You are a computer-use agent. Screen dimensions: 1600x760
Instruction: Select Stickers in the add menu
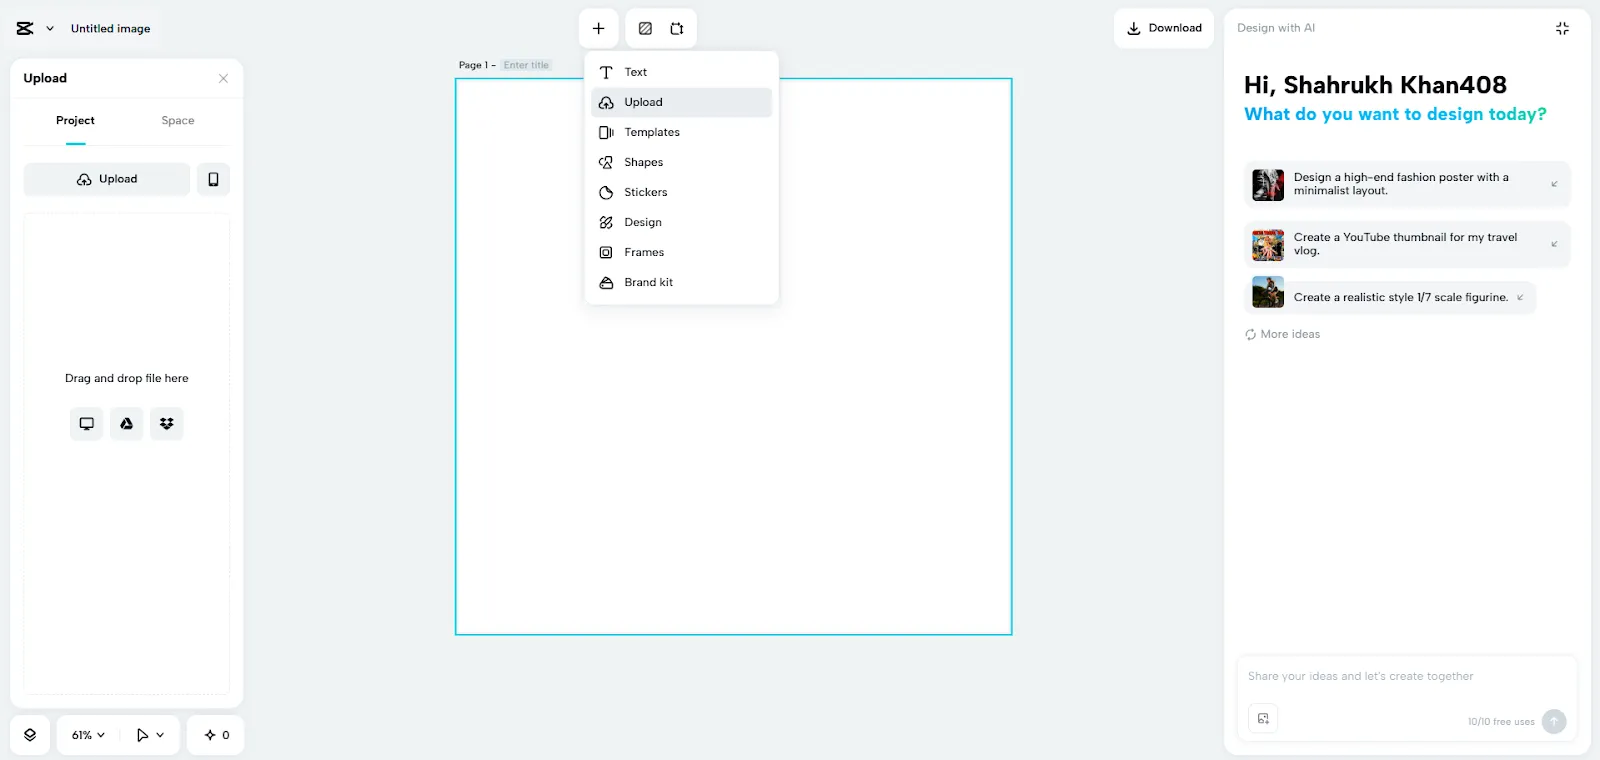[x=645, y=192]
